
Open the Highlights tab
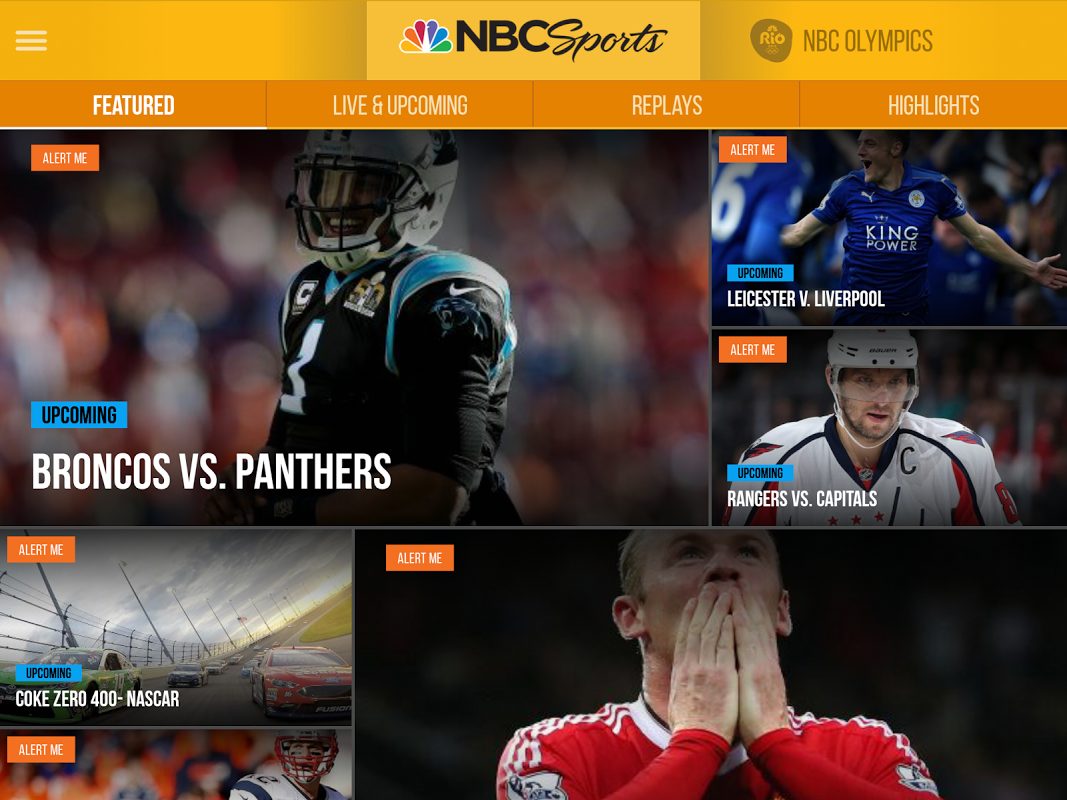tap(934, 105)
